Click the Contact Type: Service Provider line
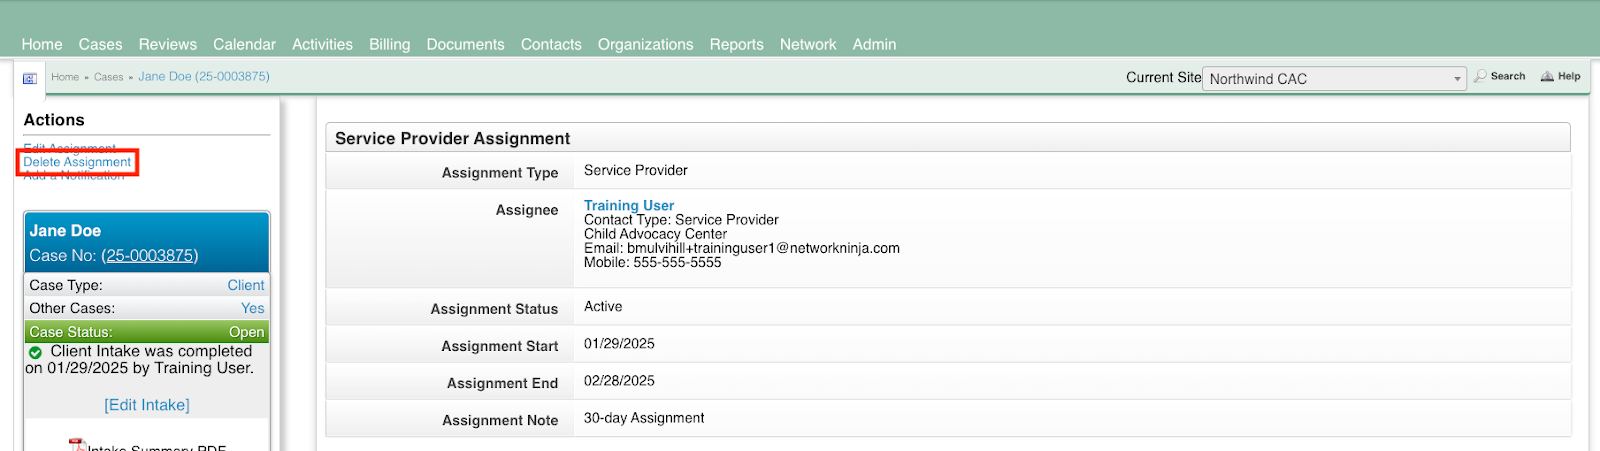This screenshot has height=451, width=1600. (681, 220)
